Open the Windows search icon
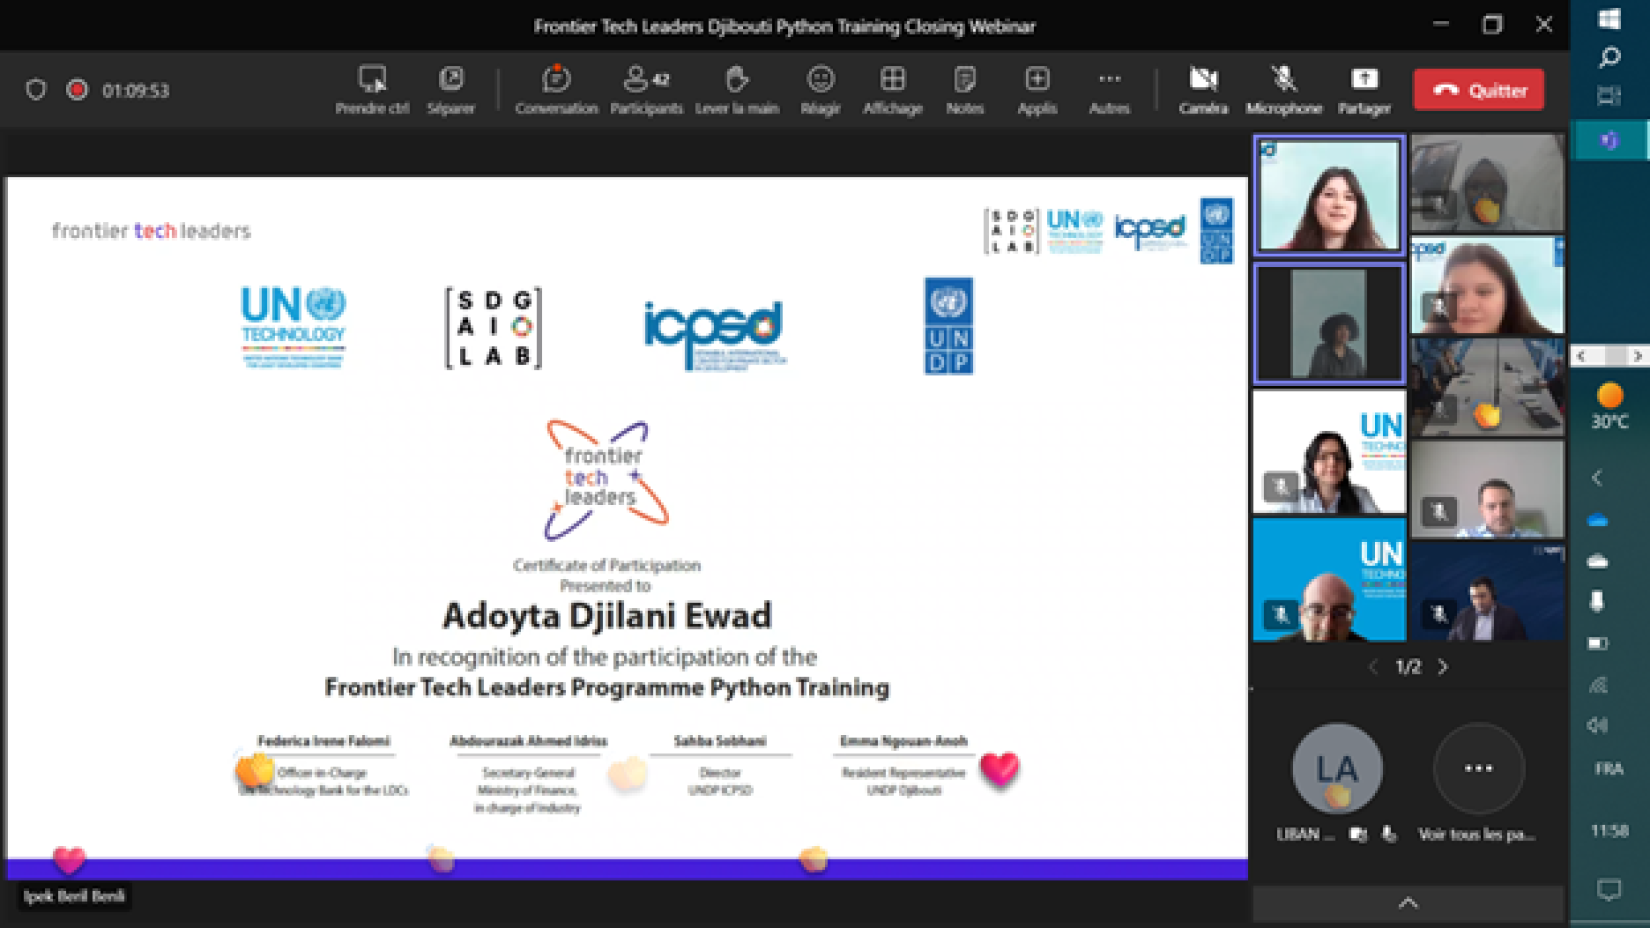The image size is (1650, 928). [x=1609, y=58]
